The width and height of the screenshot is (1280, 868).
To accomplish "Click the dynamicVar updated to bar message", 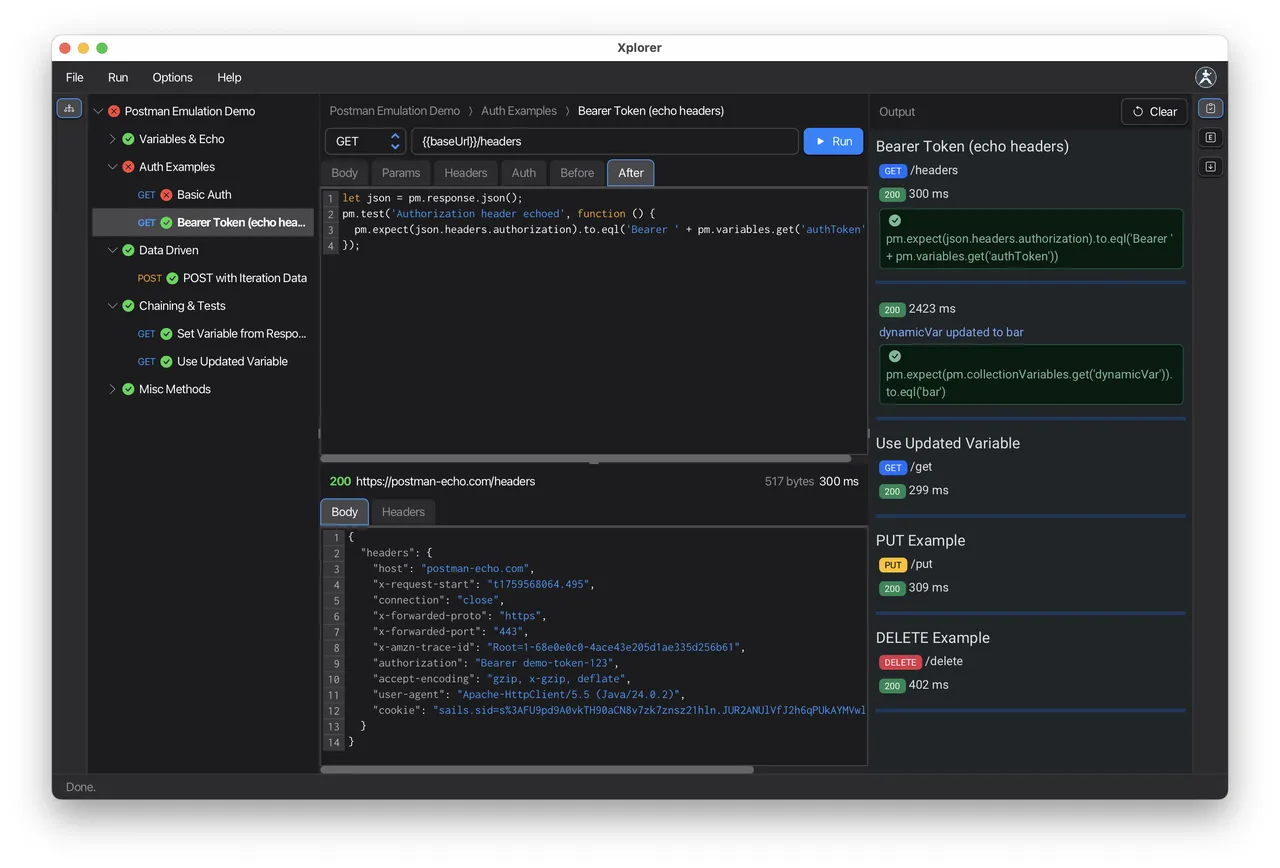I will click(x=951, y=332).
